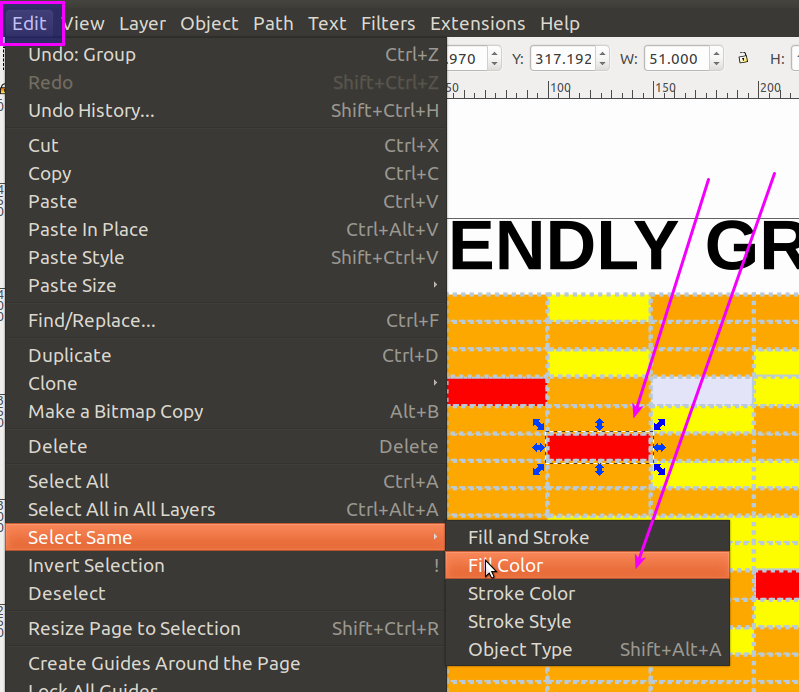Click the bottom-middle scale handle arrow

[x=599, y=469]
